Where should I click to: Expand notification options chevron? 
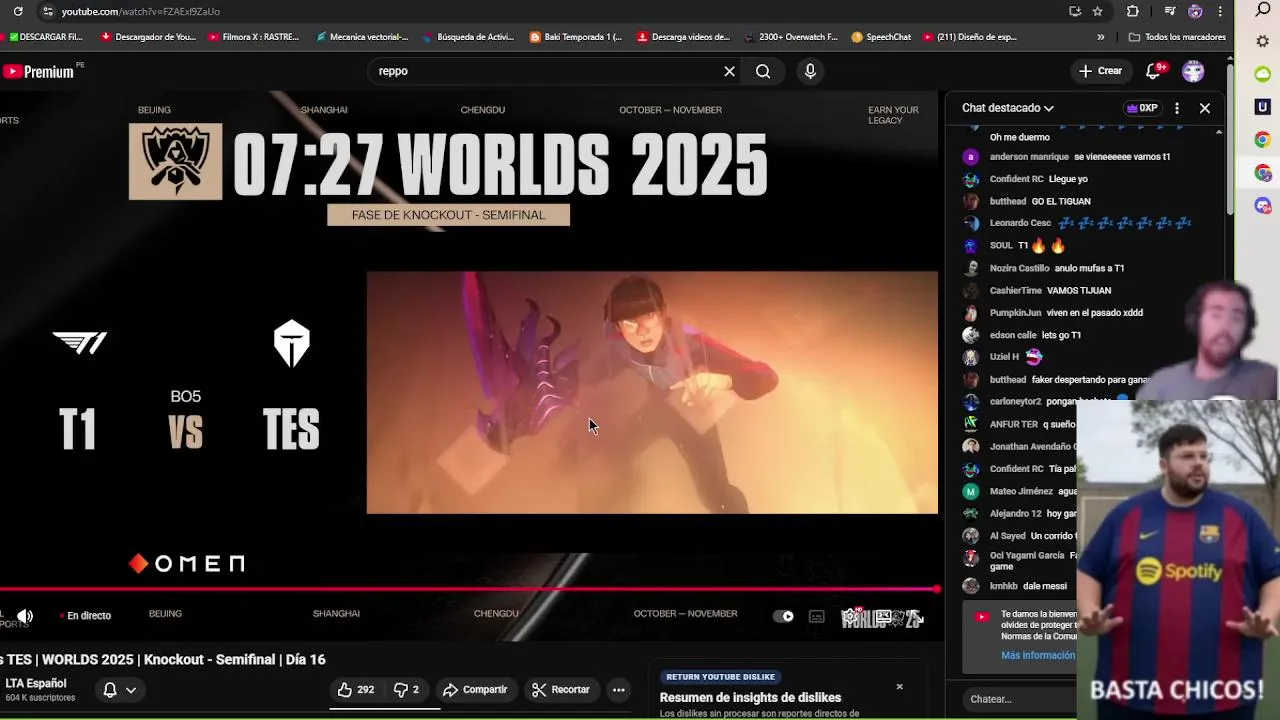(131, 689)
